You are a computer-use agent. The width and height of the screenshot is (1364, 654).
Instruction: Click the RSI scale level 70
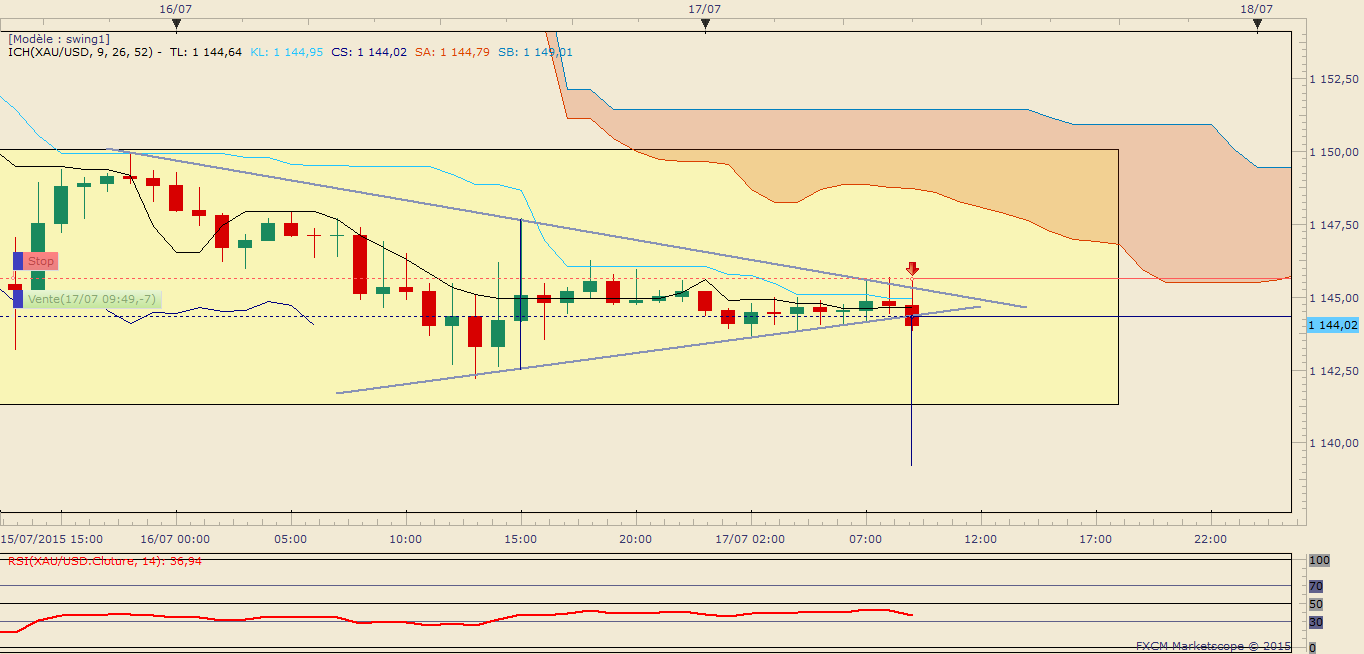[x=1316, y=586]
